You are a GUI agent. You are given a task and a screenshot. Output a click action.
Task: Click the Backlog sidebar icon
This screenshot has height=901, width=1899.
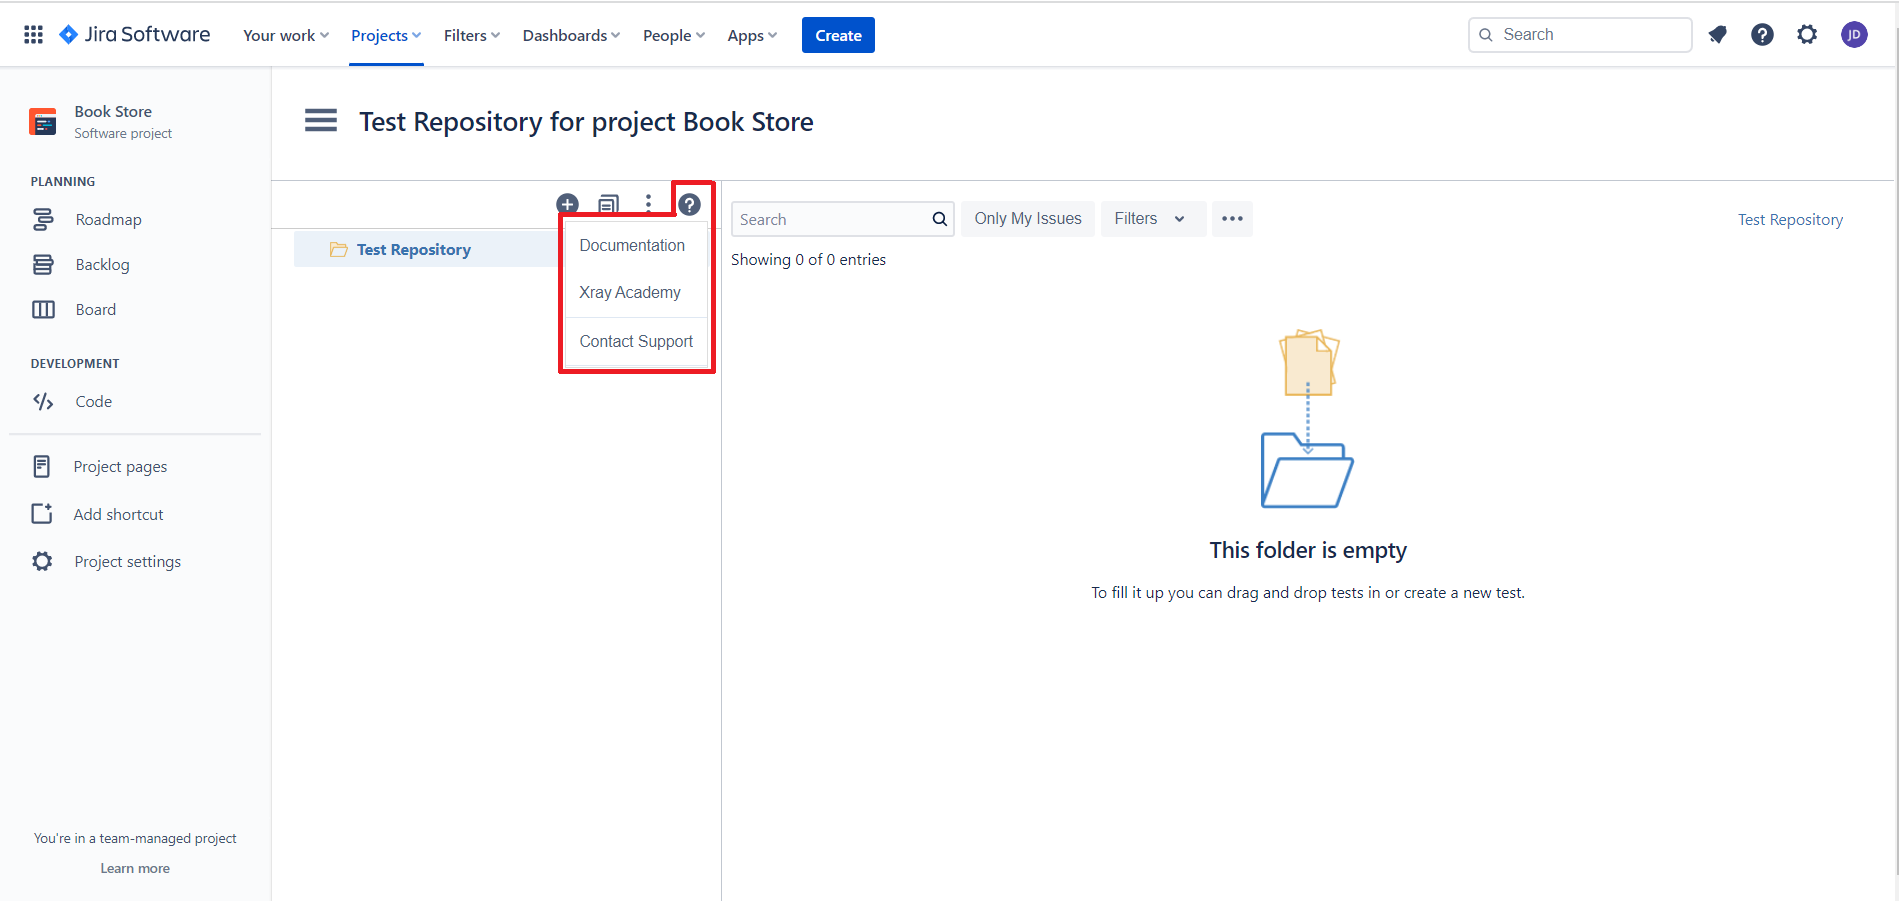[x=43, y=264]
